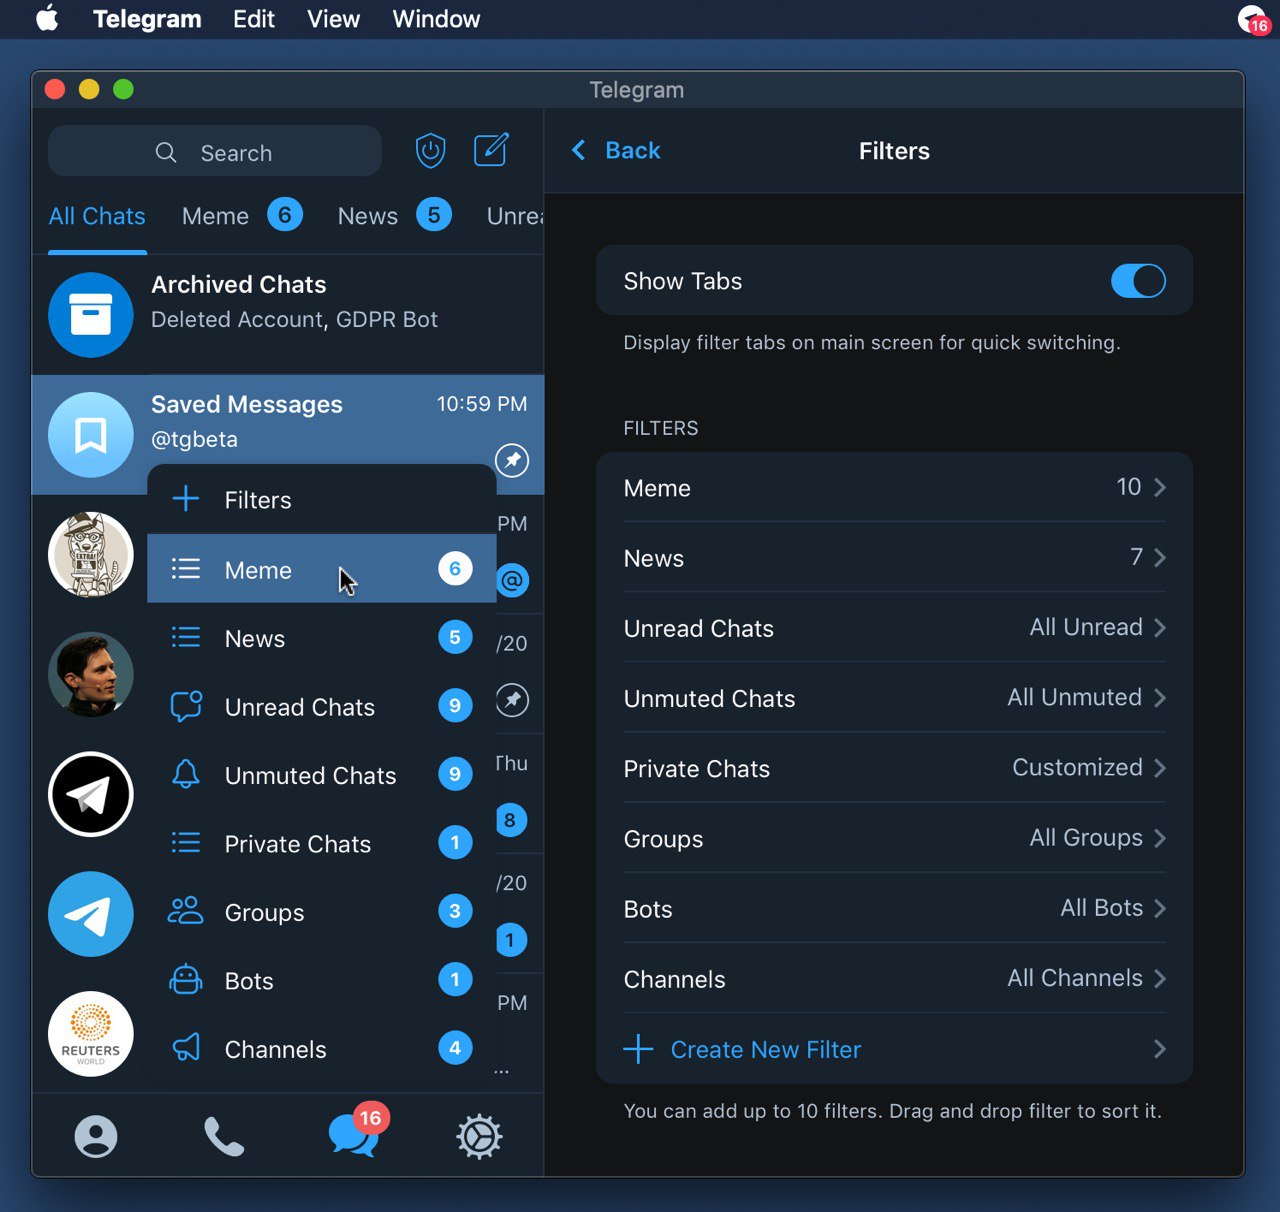This screenshot has width=1280, height=1212.
Task: Click the mention @ badge icon
Action: tap(512, 580)
